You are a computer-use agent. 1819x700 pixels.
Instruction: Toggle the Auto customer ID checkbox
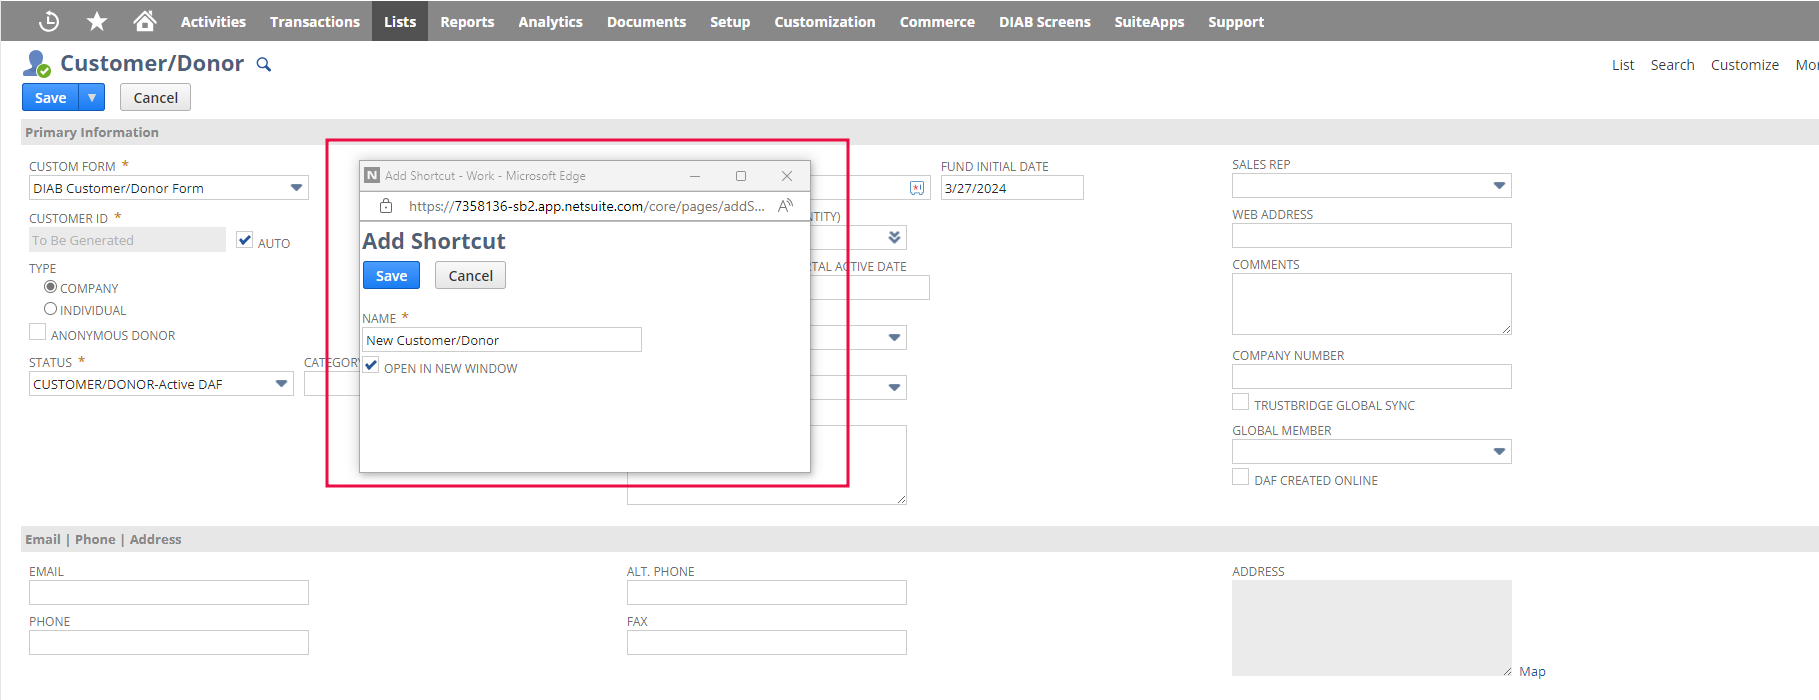[245, 240]
